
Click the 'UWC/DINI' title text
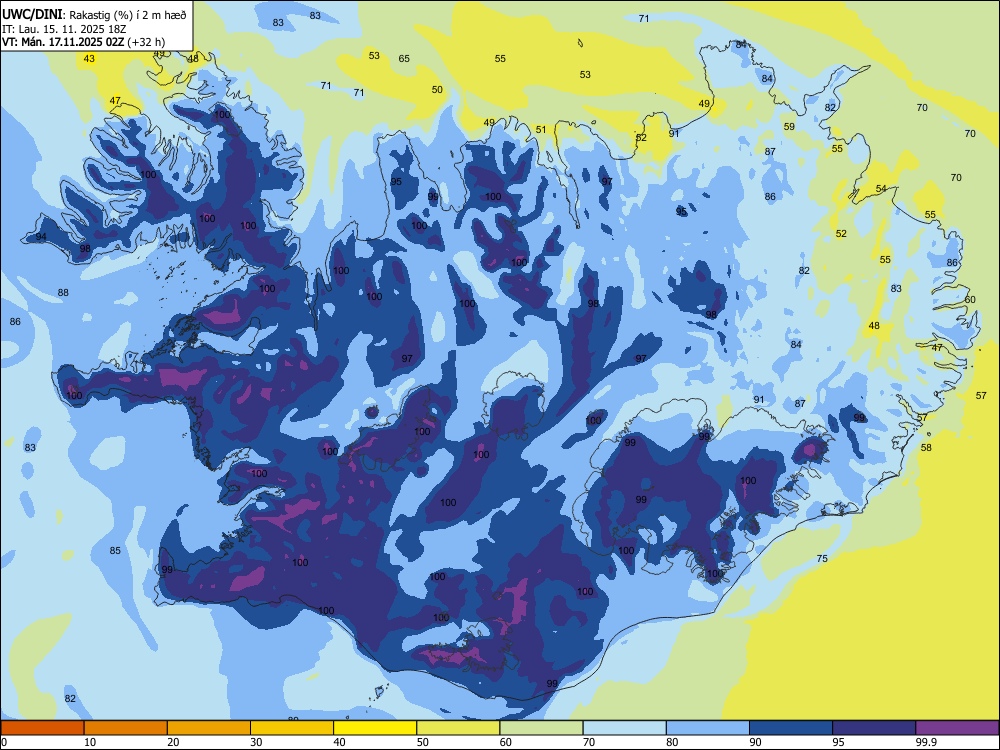tap(32, 14)
